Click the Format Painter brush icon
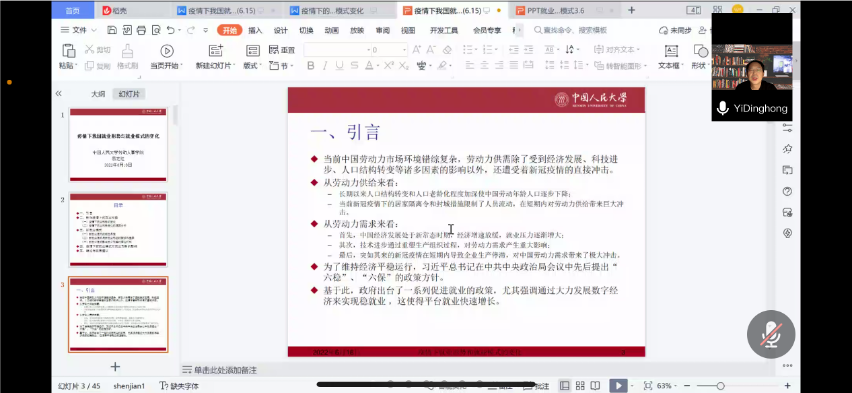This screenshot has height=393, width=852. coord(128,51)
